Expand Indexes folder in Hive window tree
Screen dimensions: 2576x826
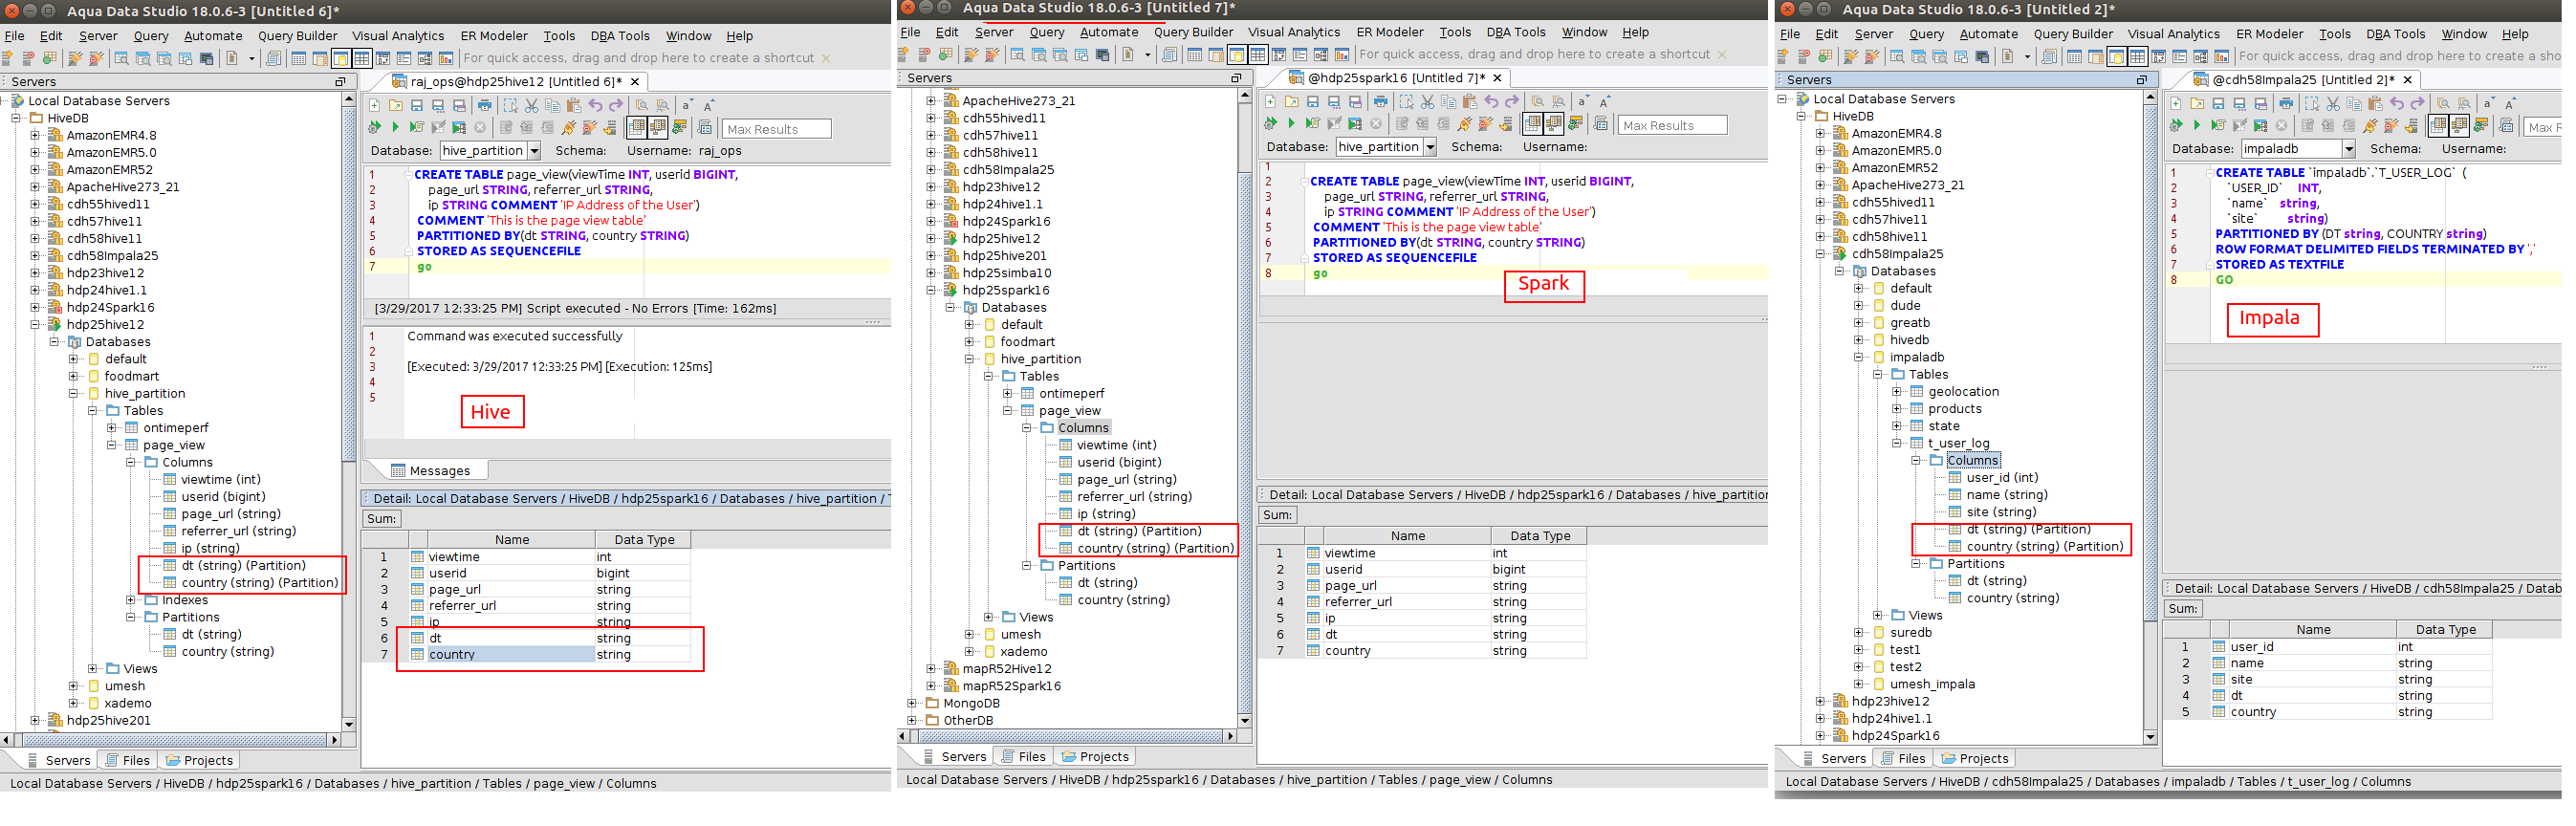point(131,600)
